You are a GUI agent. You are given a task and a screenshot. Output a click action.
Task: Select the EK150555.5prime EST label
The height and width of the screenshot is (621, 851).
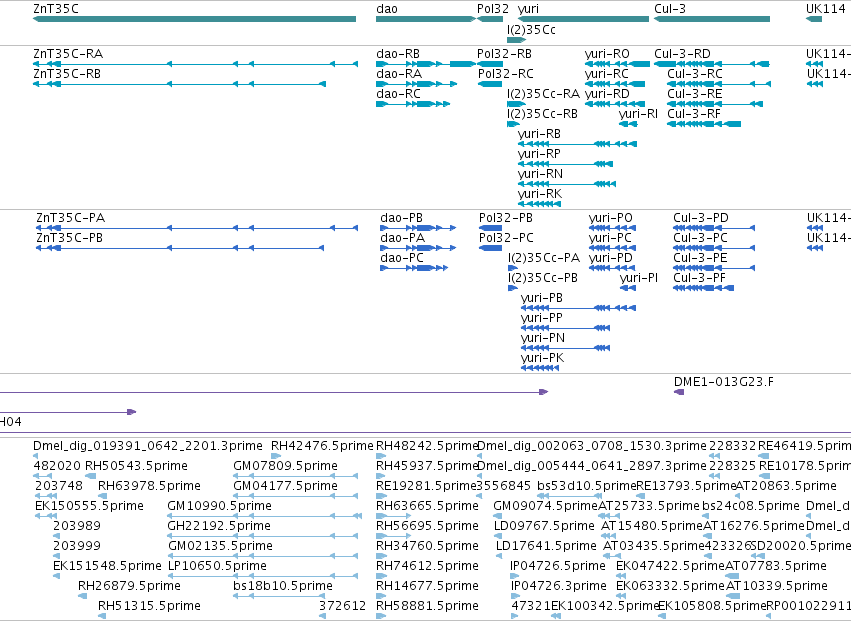[90, 506]
